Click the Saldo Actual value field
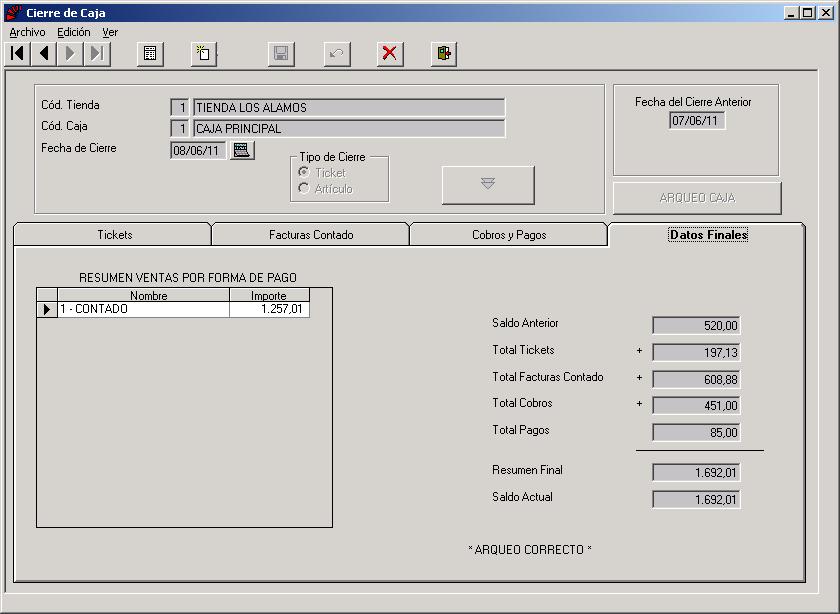Screen dimensions: 840x614 (696, 499)
